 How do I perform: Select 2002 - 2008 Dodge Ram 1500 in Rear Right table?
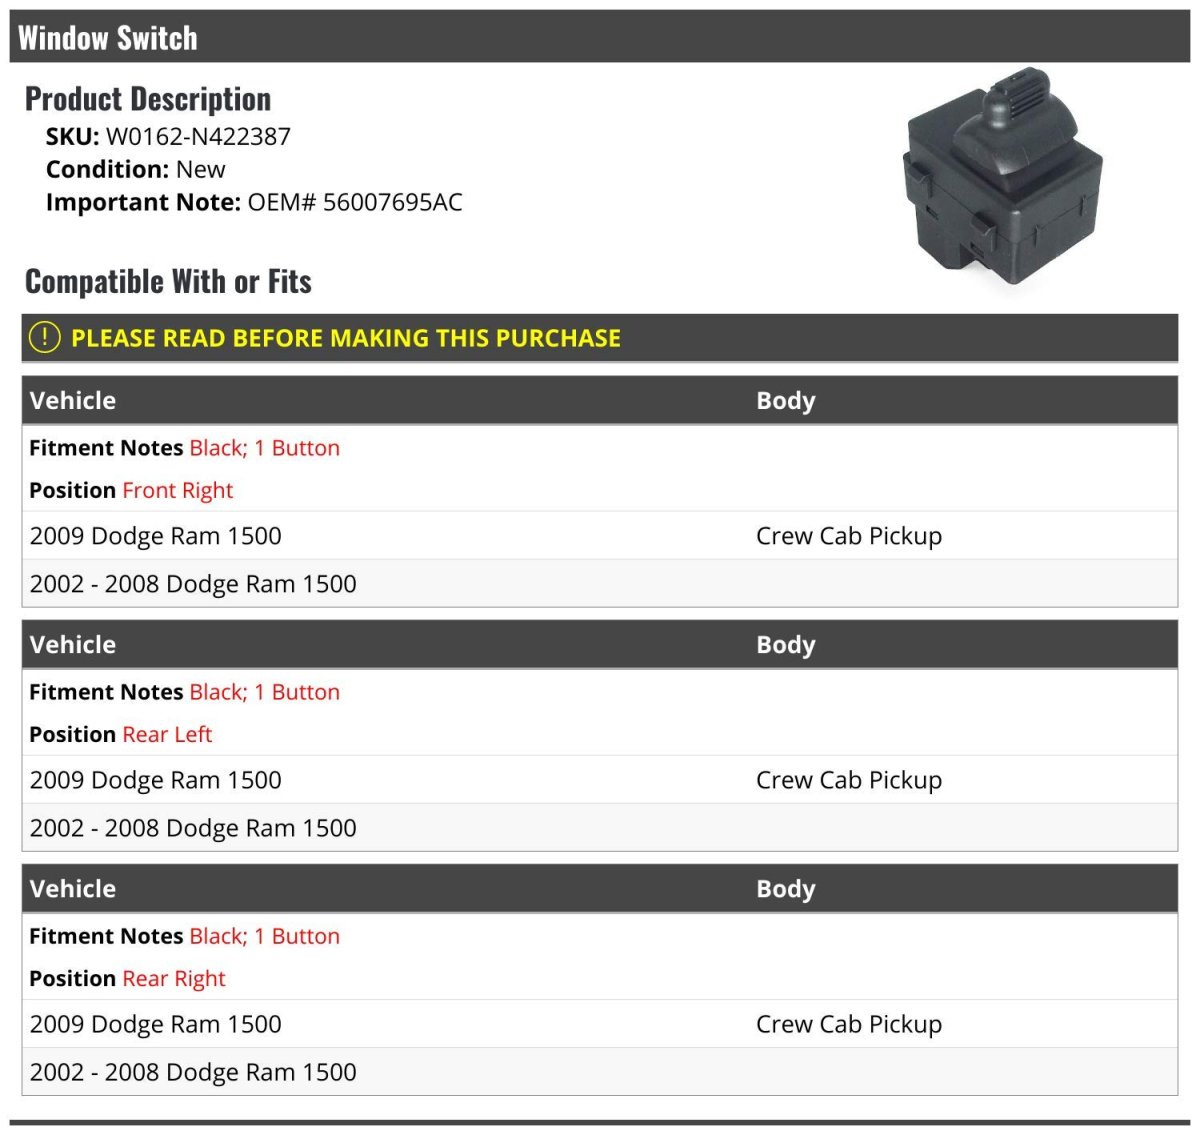[x=193, y=1072]
